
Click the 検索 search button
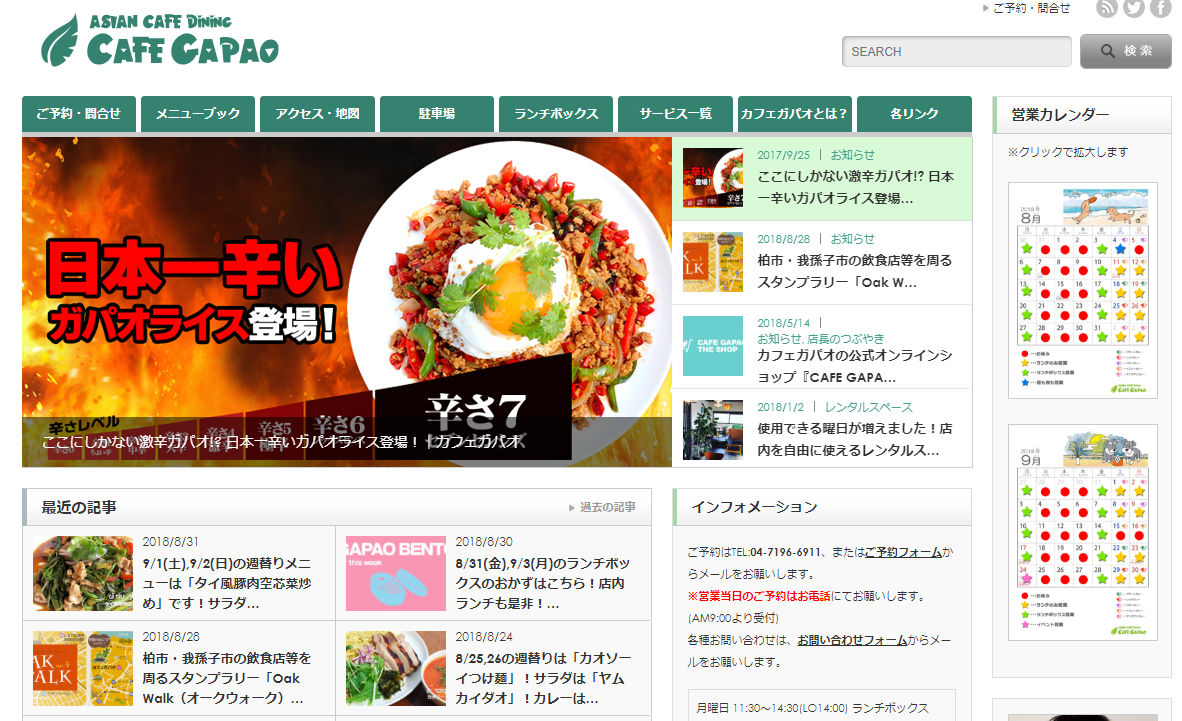click(1125, 51)
